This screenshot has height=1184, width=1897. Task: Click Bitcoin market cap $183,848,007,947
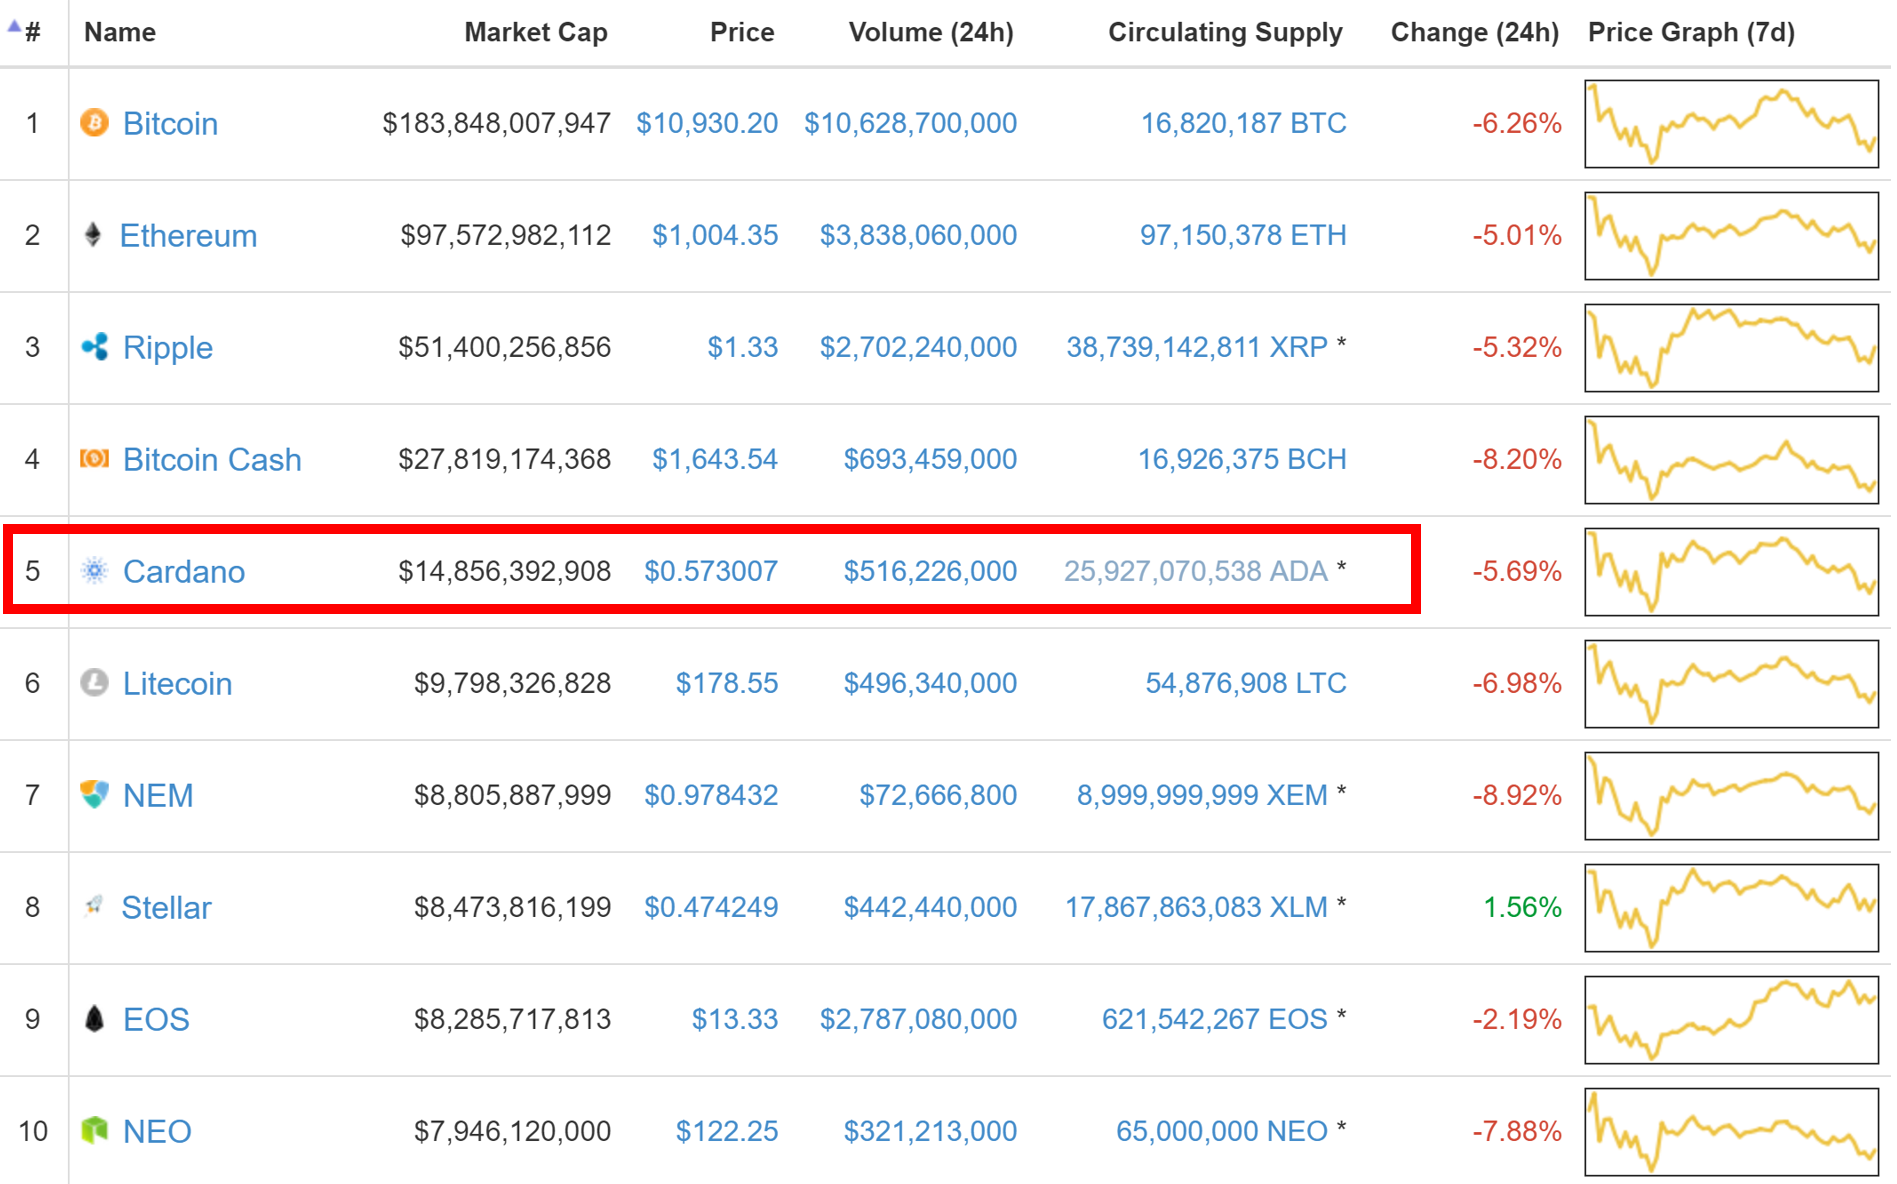click(497, 123)
